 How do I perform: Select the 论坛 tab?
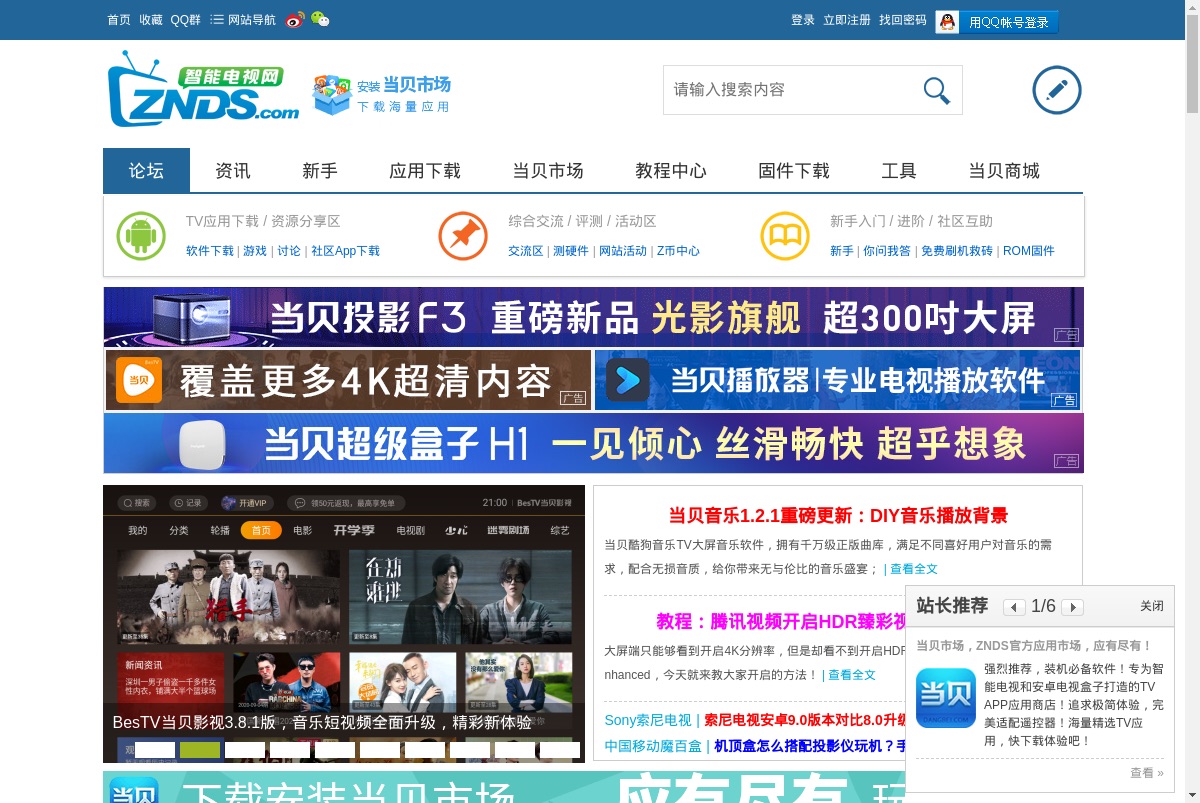[x=146, y=170]
